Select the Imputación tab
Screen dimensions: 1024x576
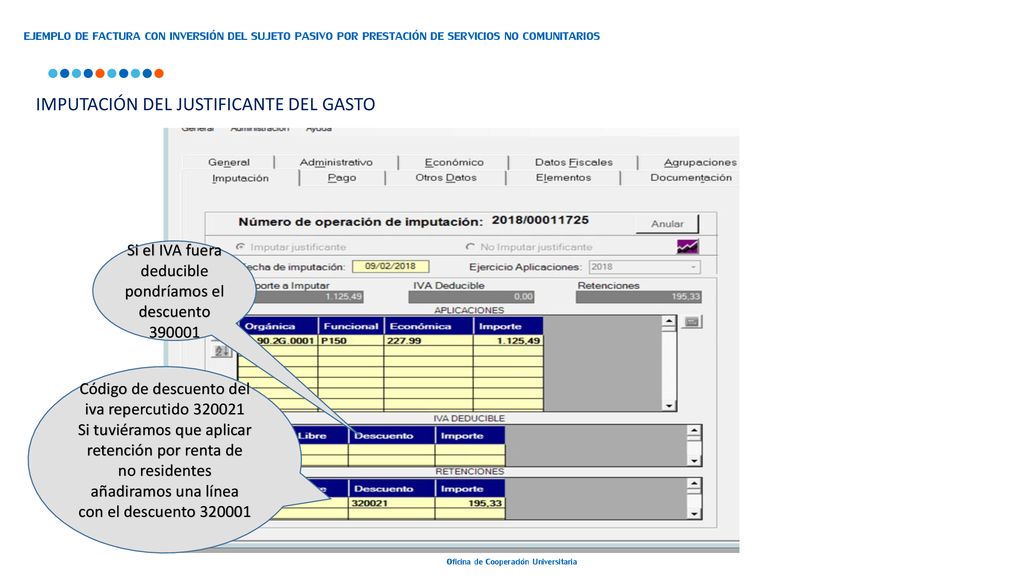pyautogui.click(x=240, y=178)
